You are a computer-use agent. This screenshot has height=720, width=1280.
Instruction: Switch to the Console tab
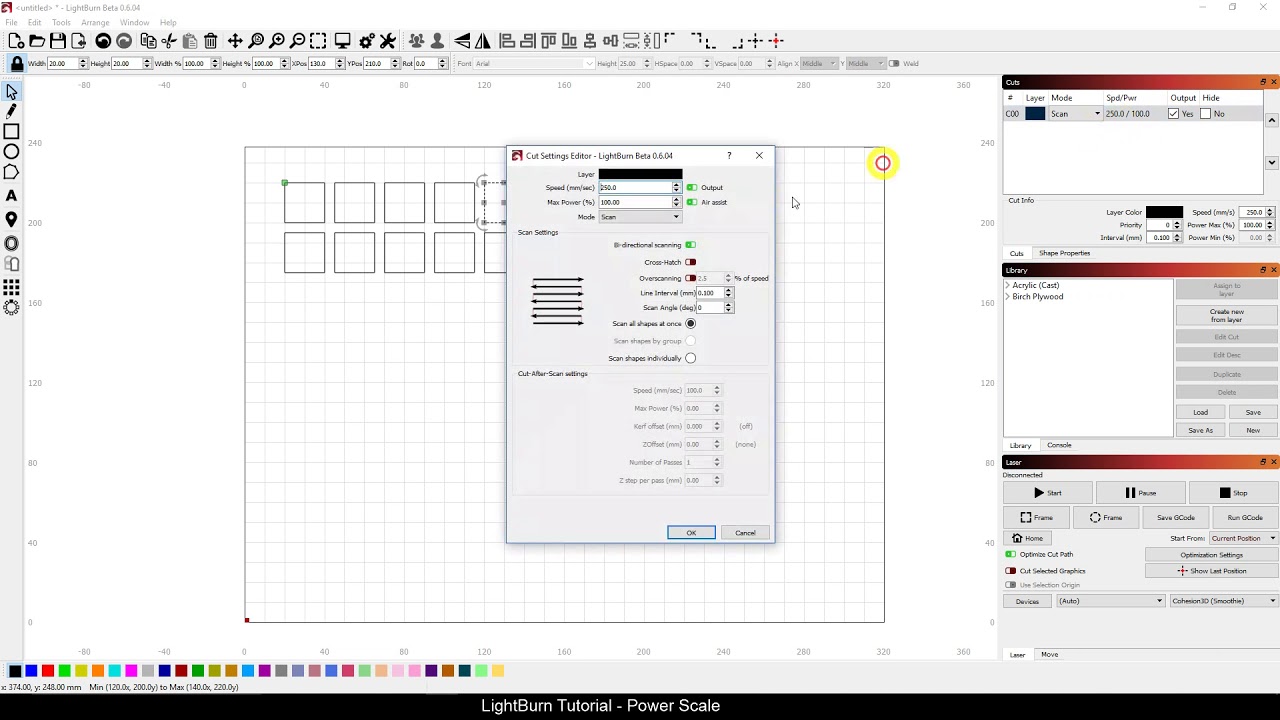click(x=1059, y=445)
